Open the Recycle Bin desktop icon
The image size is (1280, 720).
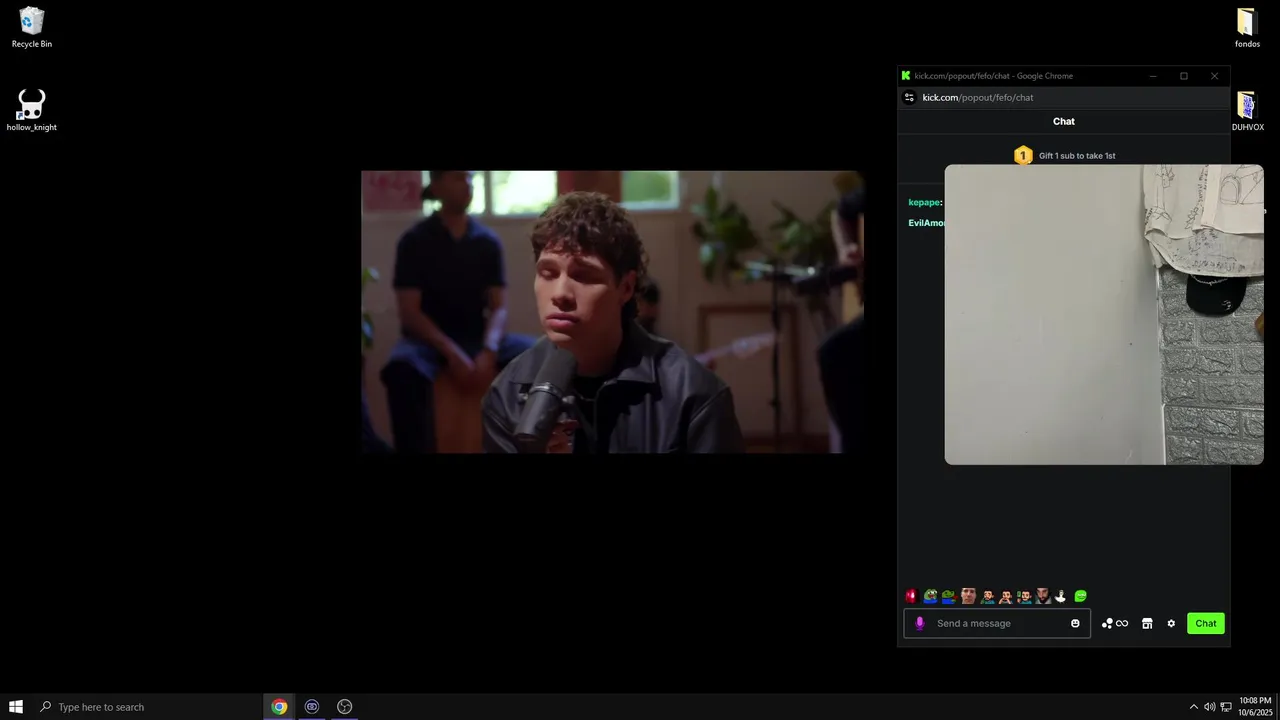pyautogui.click(x=32, y=27)
